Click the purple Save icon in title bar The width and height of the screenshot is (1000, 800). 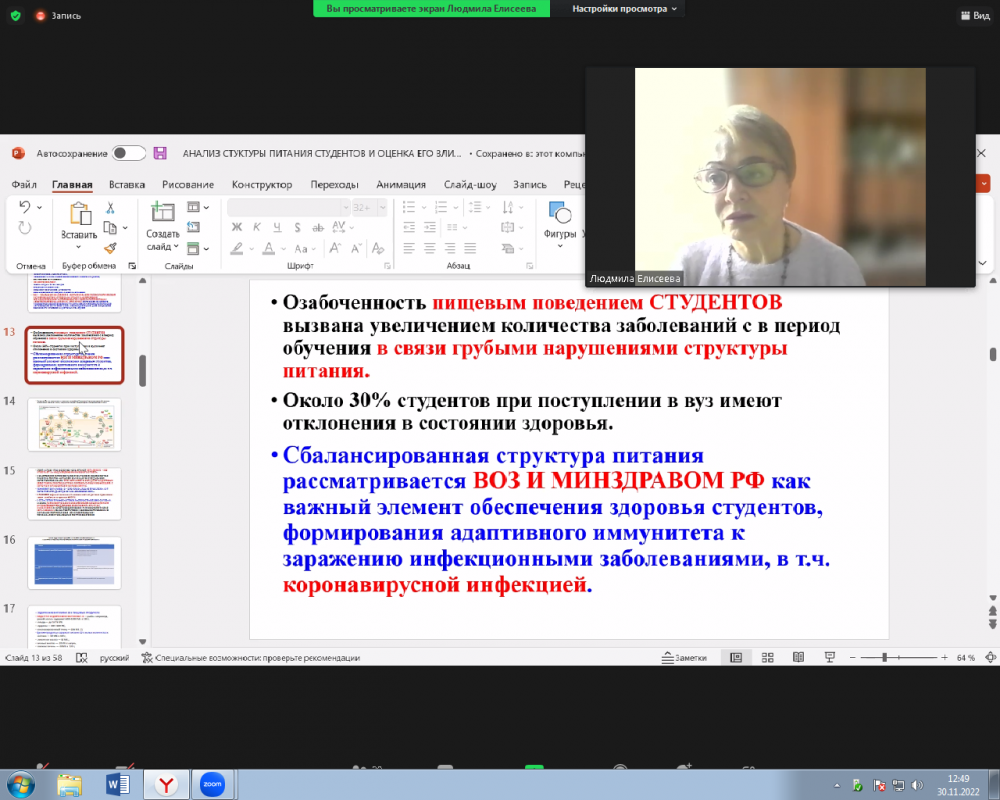pos(159,153)
